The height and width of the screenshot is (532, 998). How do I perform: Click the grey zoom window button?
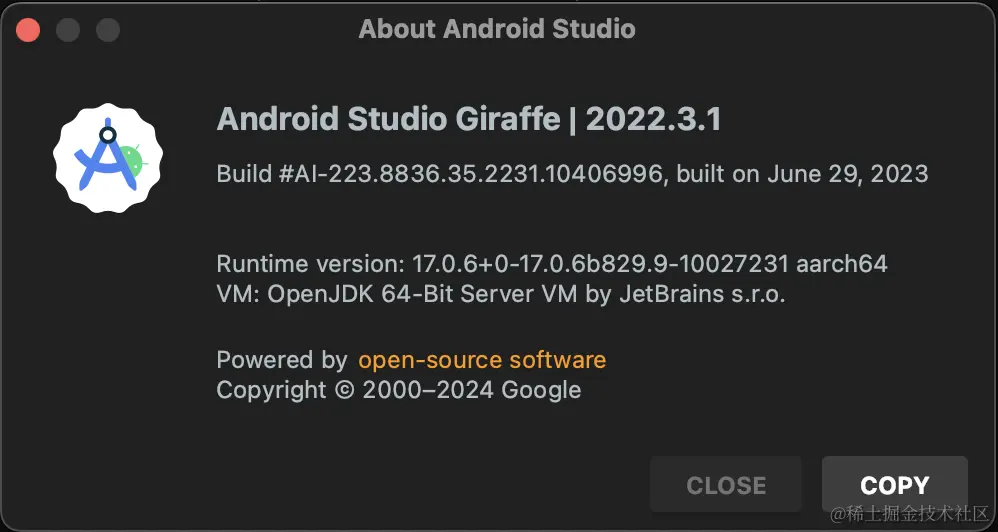[x=108, y=29]
